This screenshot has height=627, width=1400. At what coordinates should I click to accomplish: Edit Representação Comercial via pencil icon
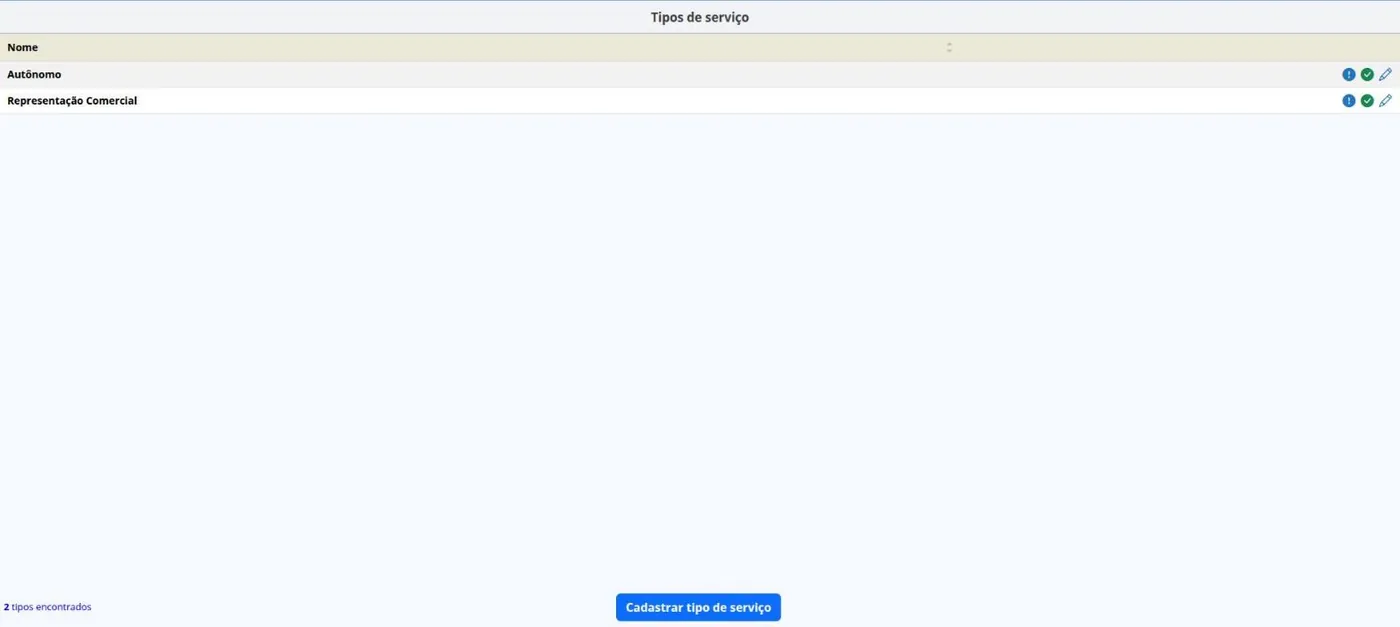point(1385,101)
